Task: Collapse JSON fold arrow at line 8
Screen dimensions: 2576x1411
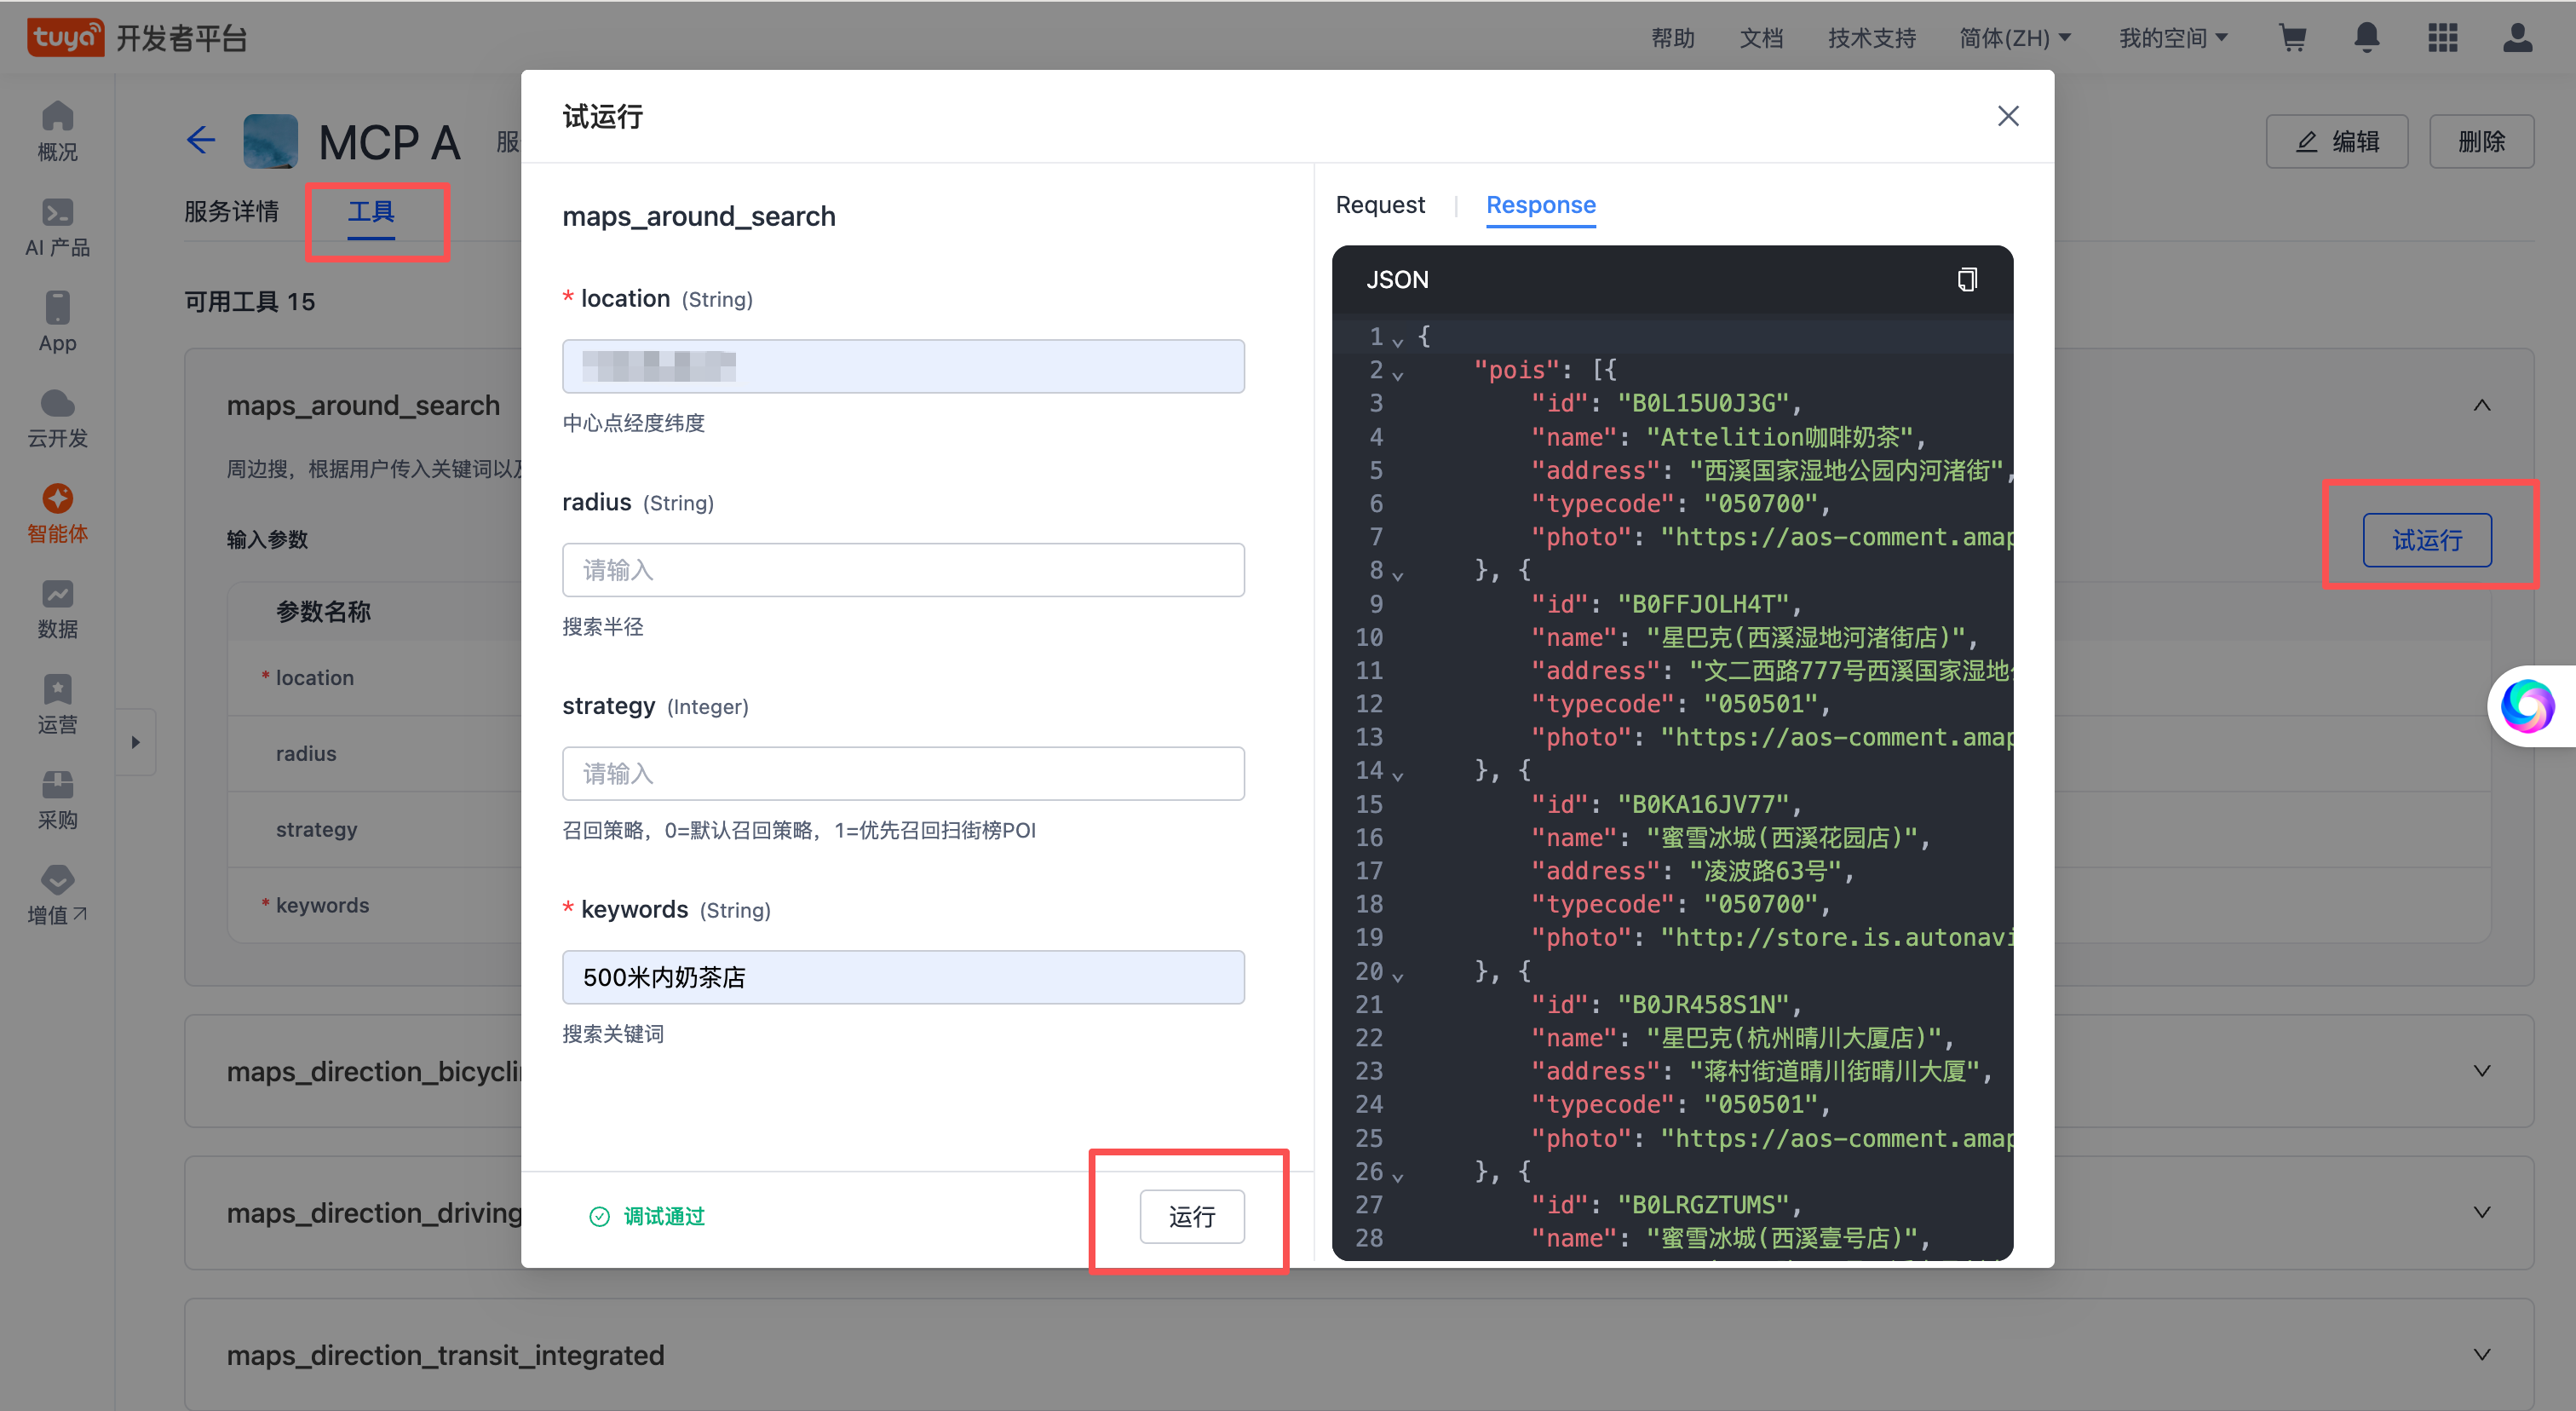Action: (x=1398, y=575)
